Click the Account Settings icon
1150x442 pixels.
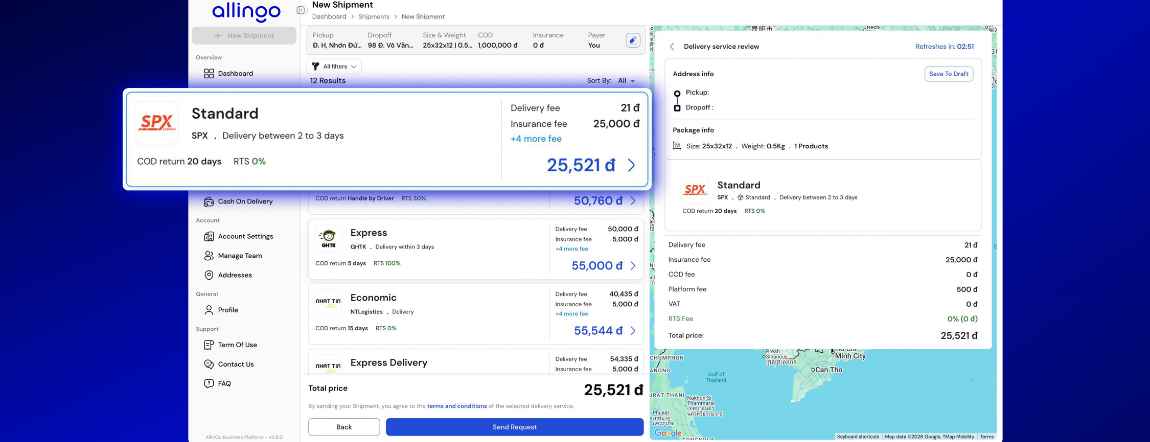208,237
